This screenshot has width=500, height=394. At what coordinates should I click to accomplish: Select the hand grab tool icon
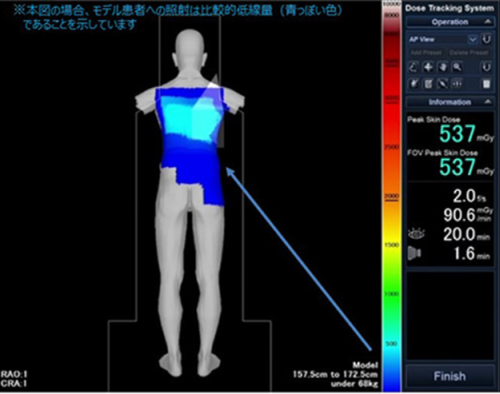point(443,67)
